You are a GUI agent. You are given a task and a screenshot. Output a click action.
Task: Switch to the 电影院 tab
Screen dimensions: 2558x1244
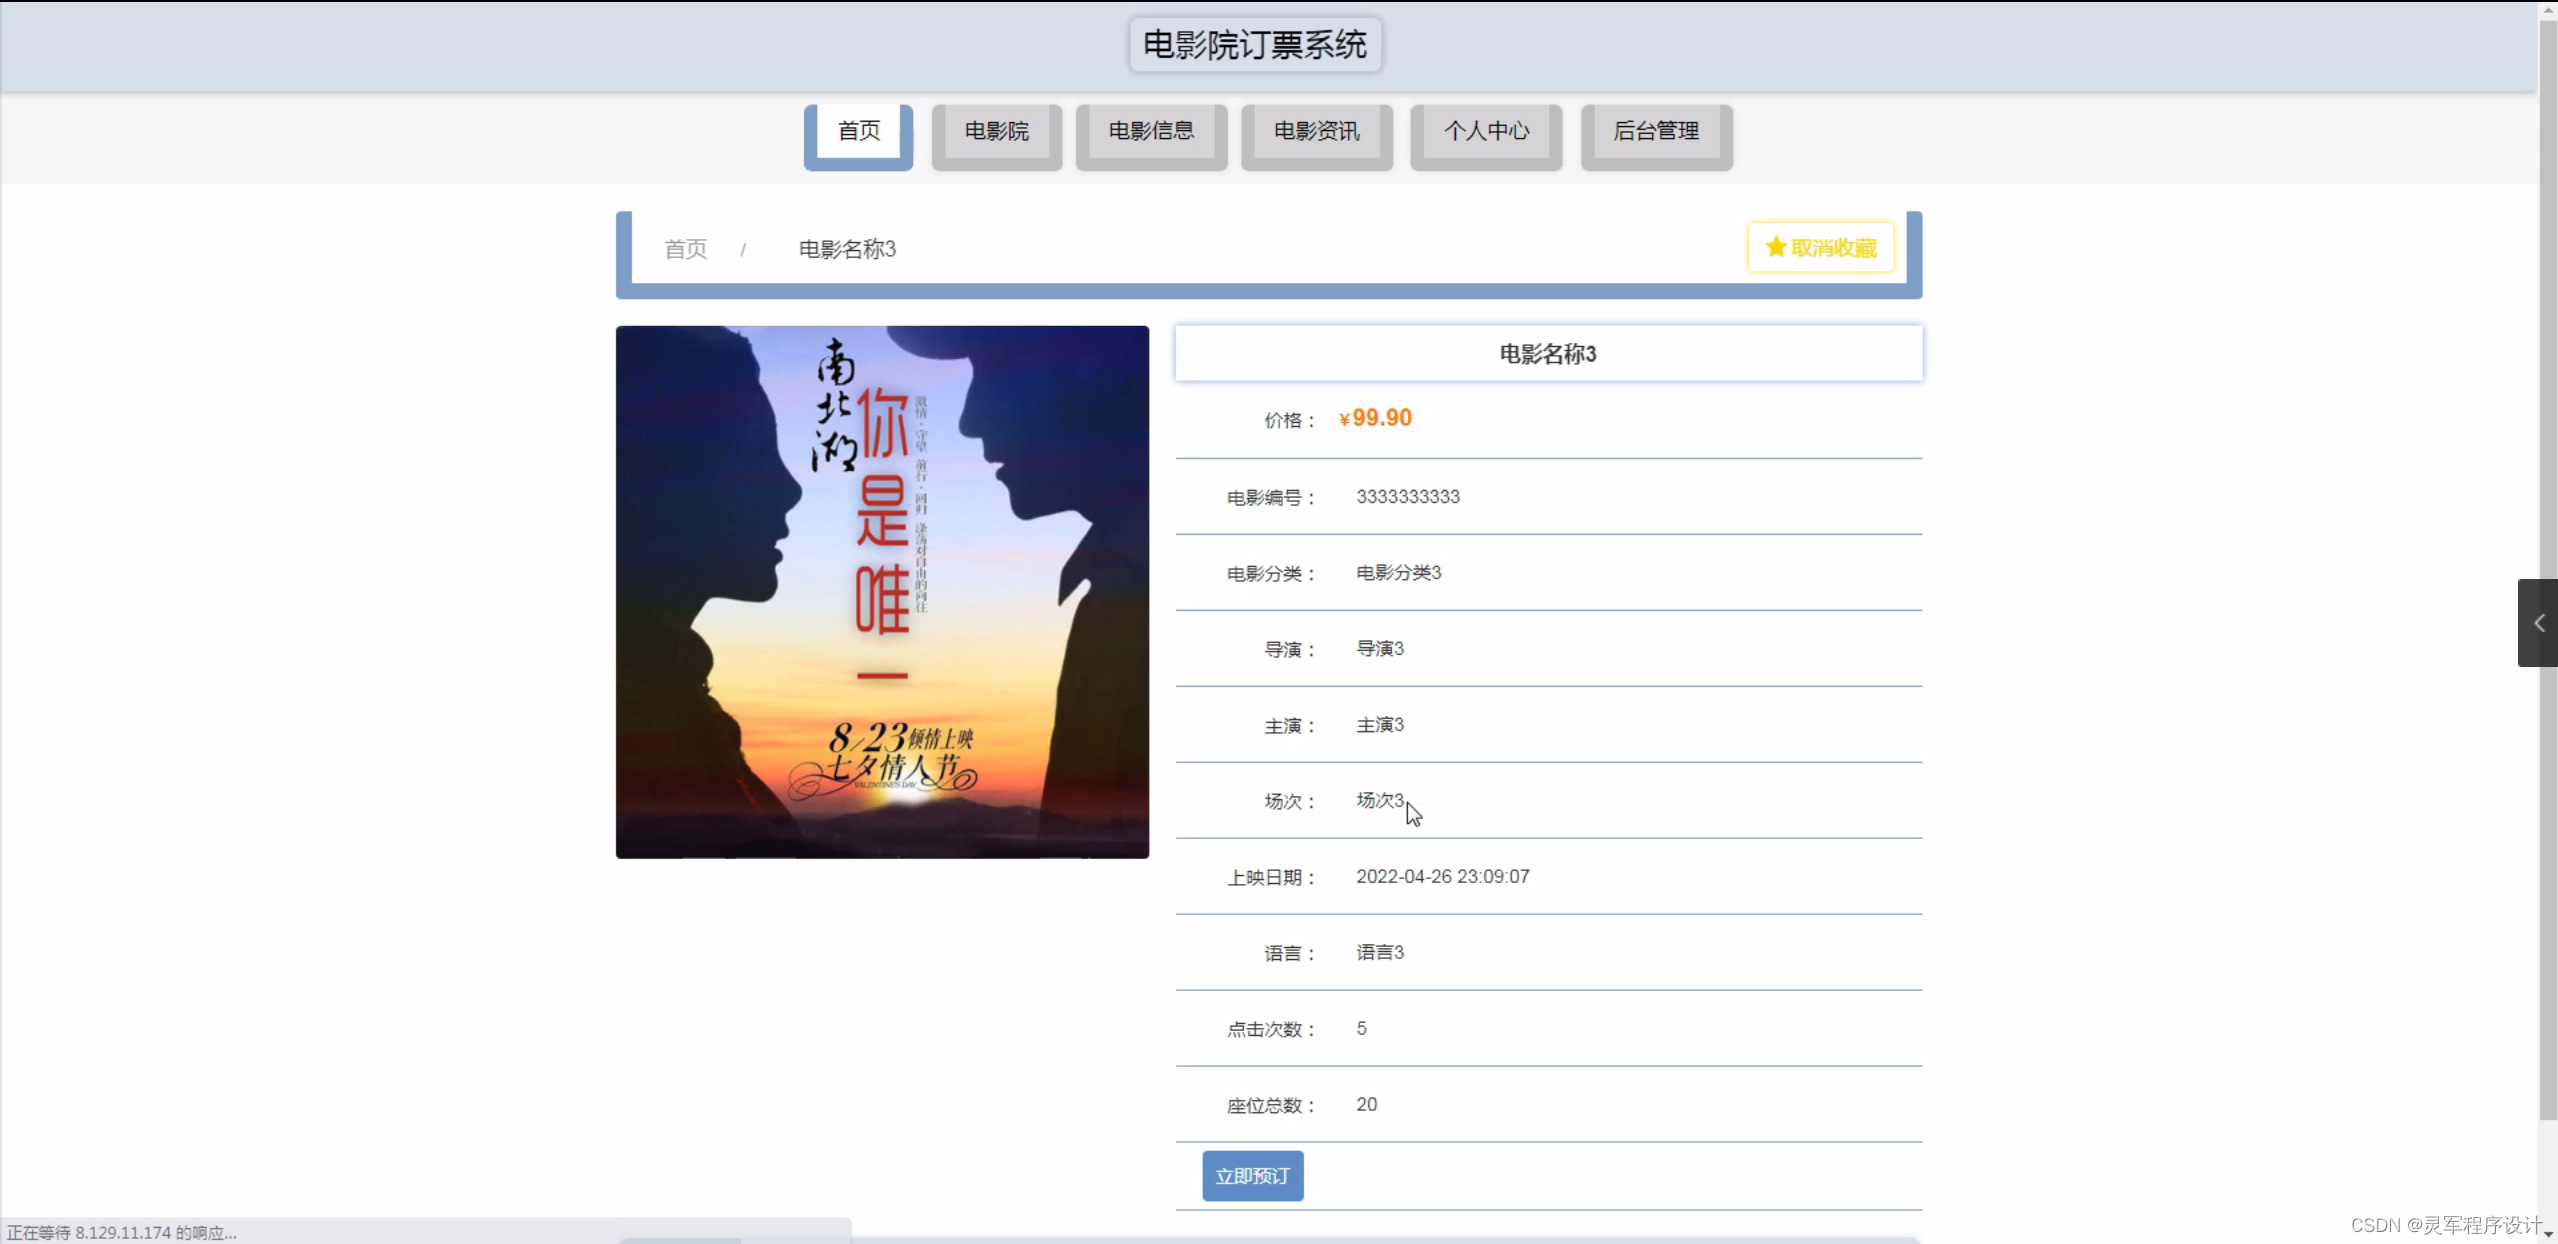tap(996, 131)
